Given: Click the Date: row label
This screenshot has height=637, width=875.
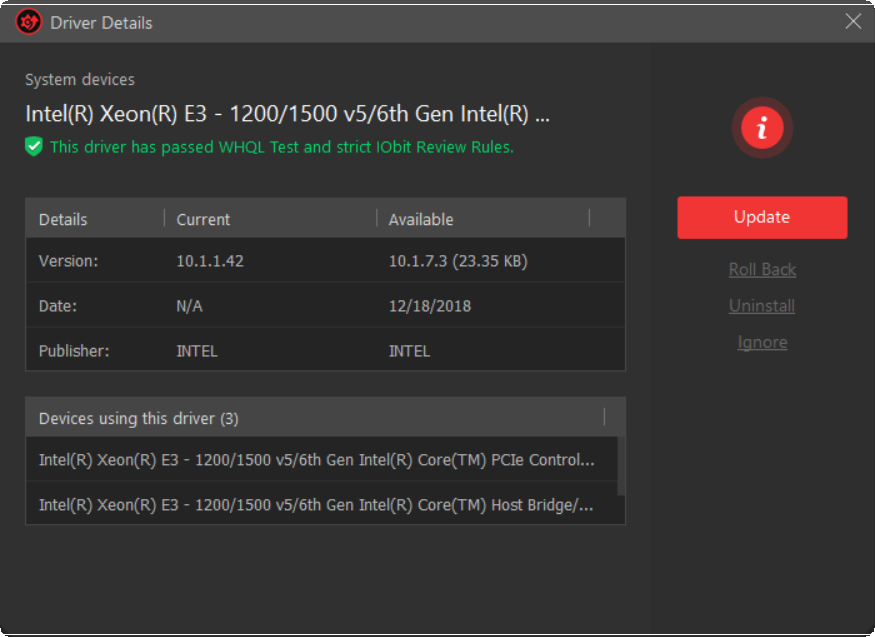Looking at the screenshot, I should [57, 306].
